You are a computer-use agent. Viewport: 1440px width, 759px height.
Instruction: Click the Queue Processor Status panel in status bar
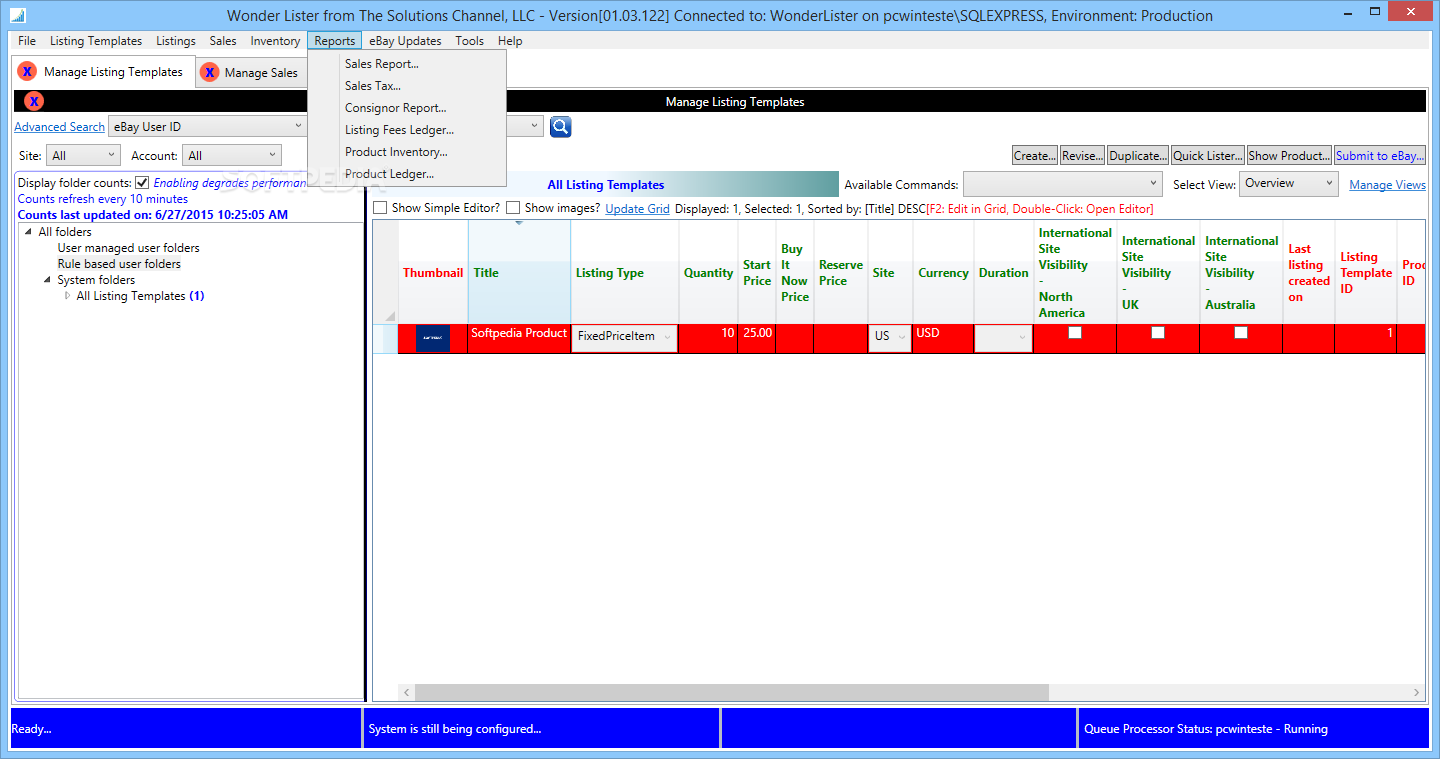[x=1254, y=728]
